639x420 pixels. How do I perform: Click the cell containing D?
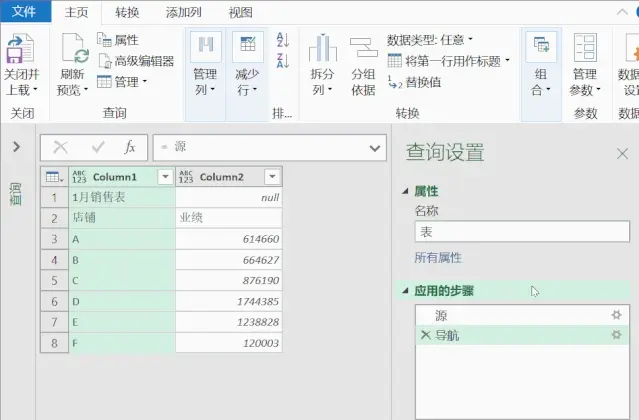122,301
